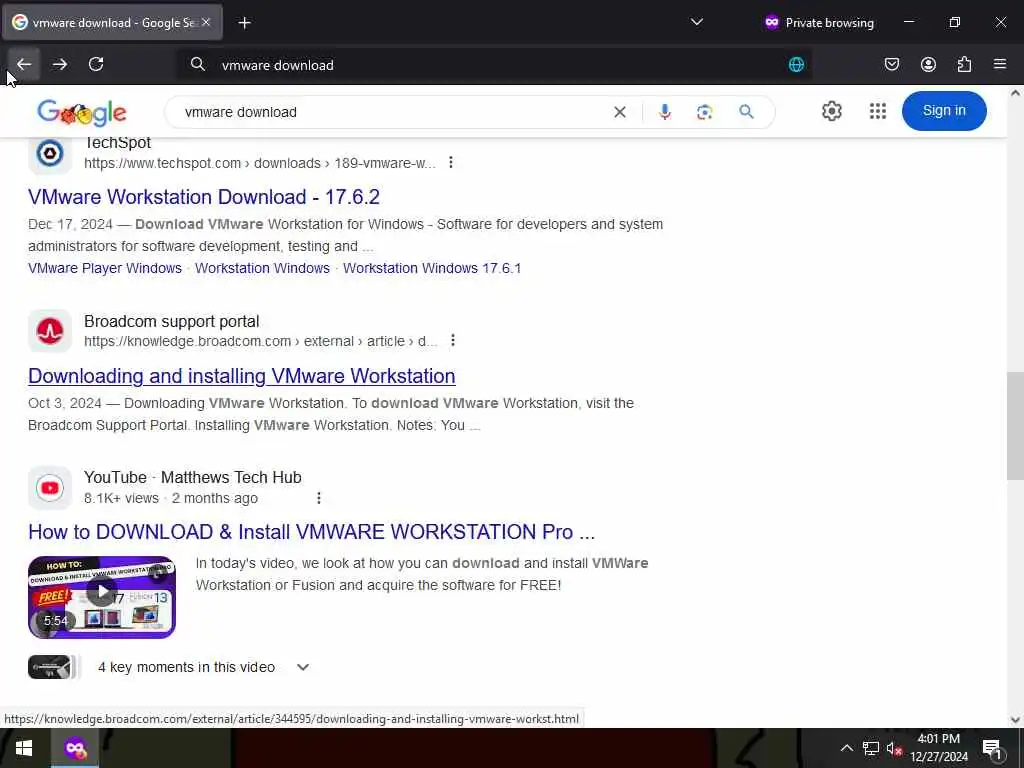Open more options for YouTube result
The height and width of the screenshot is (768, 1024).
319,498
